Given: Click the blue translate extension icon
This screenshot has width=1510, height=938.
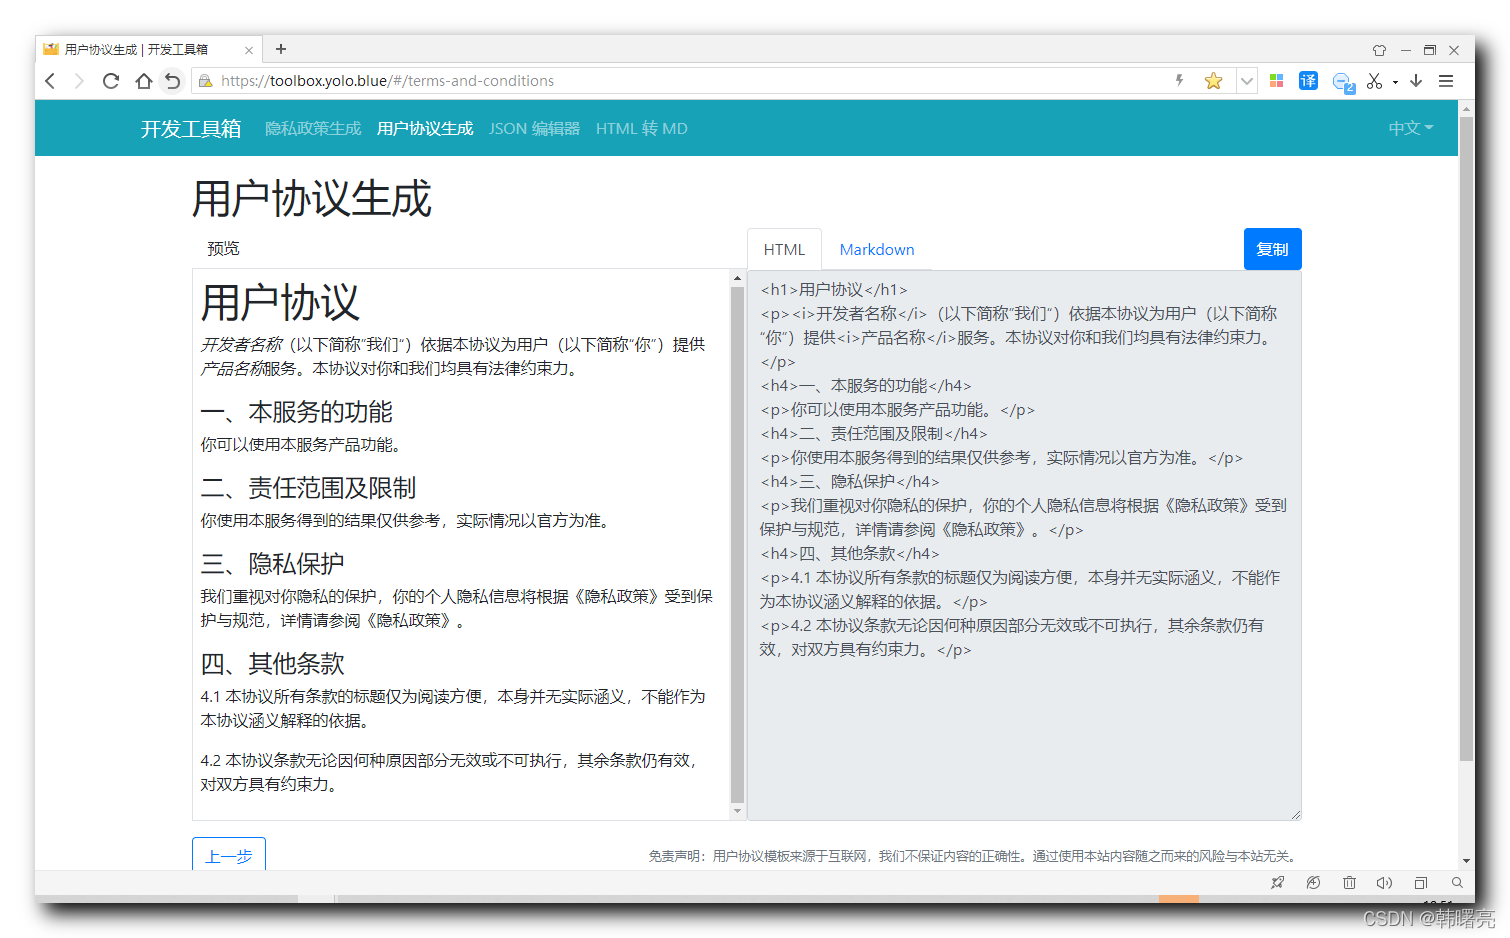Looking at the screenshot, I should (x=1308, y=81).
